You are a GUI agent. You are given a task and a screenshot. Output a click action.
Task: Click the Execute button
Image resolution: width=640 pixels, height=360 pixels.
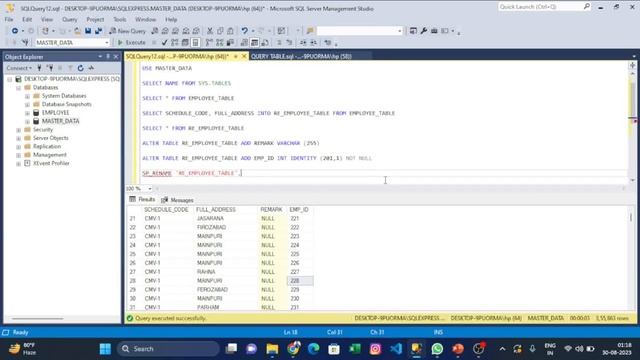point(131,42)
